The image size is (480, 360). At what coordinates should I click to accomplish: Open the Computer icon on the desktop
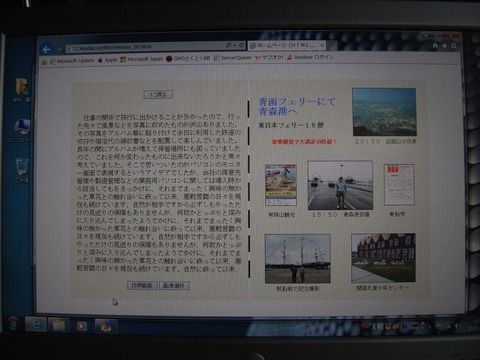[x=21, y=131]
